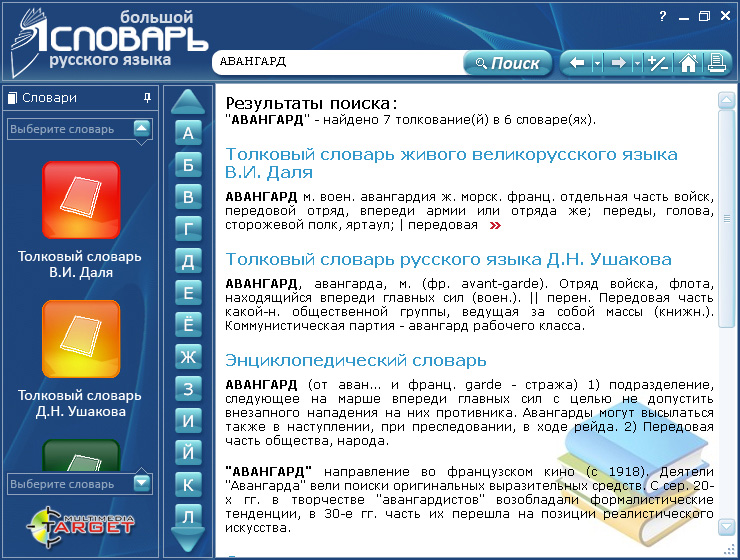Click the Результаты поиска heading
Viewport: 740px width, 560px height.
point(311,103)
